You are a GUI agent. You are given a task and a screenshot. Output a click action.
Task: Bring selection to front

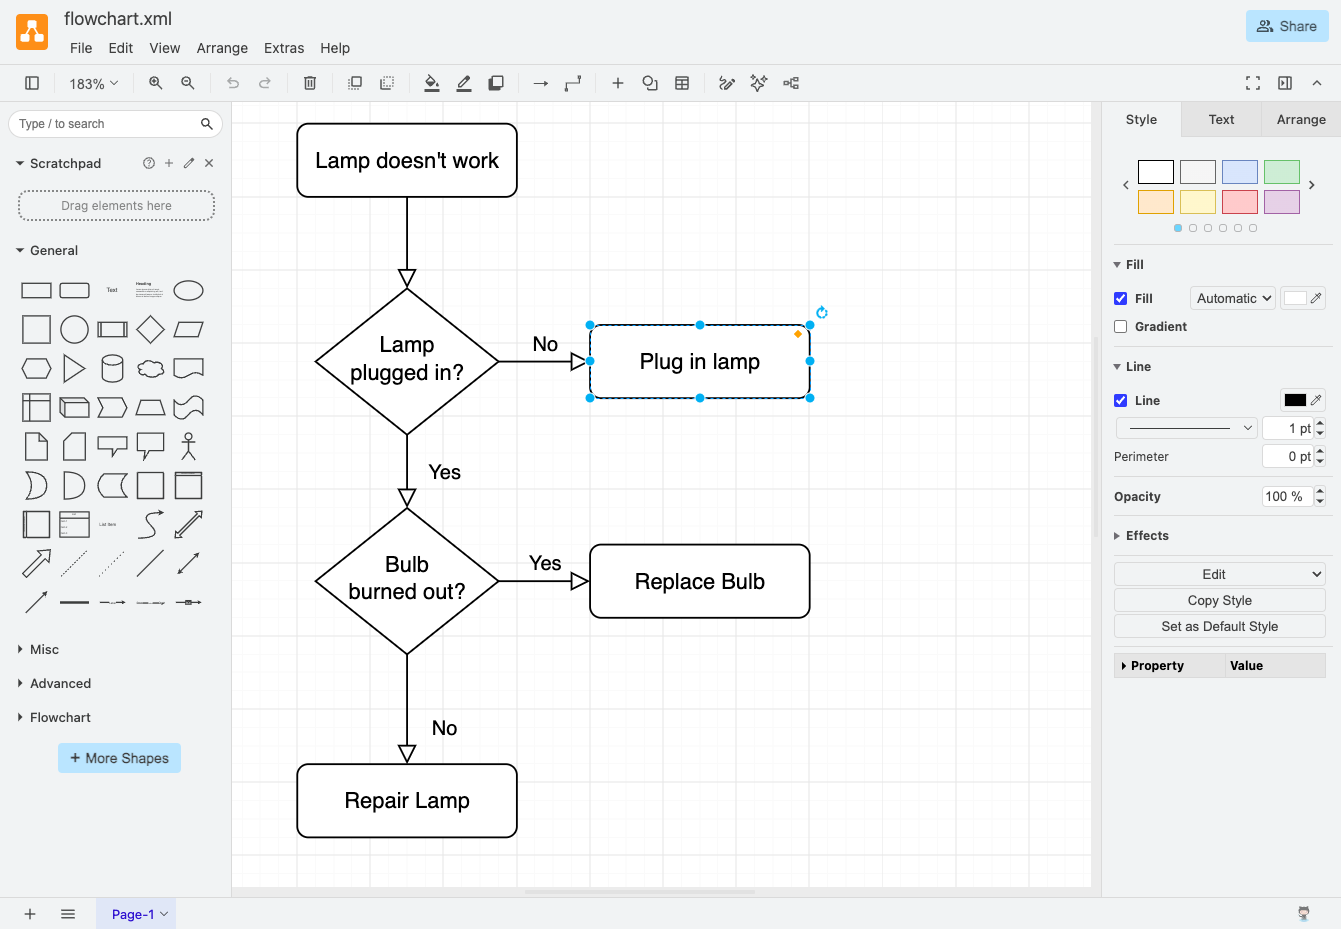355,83
